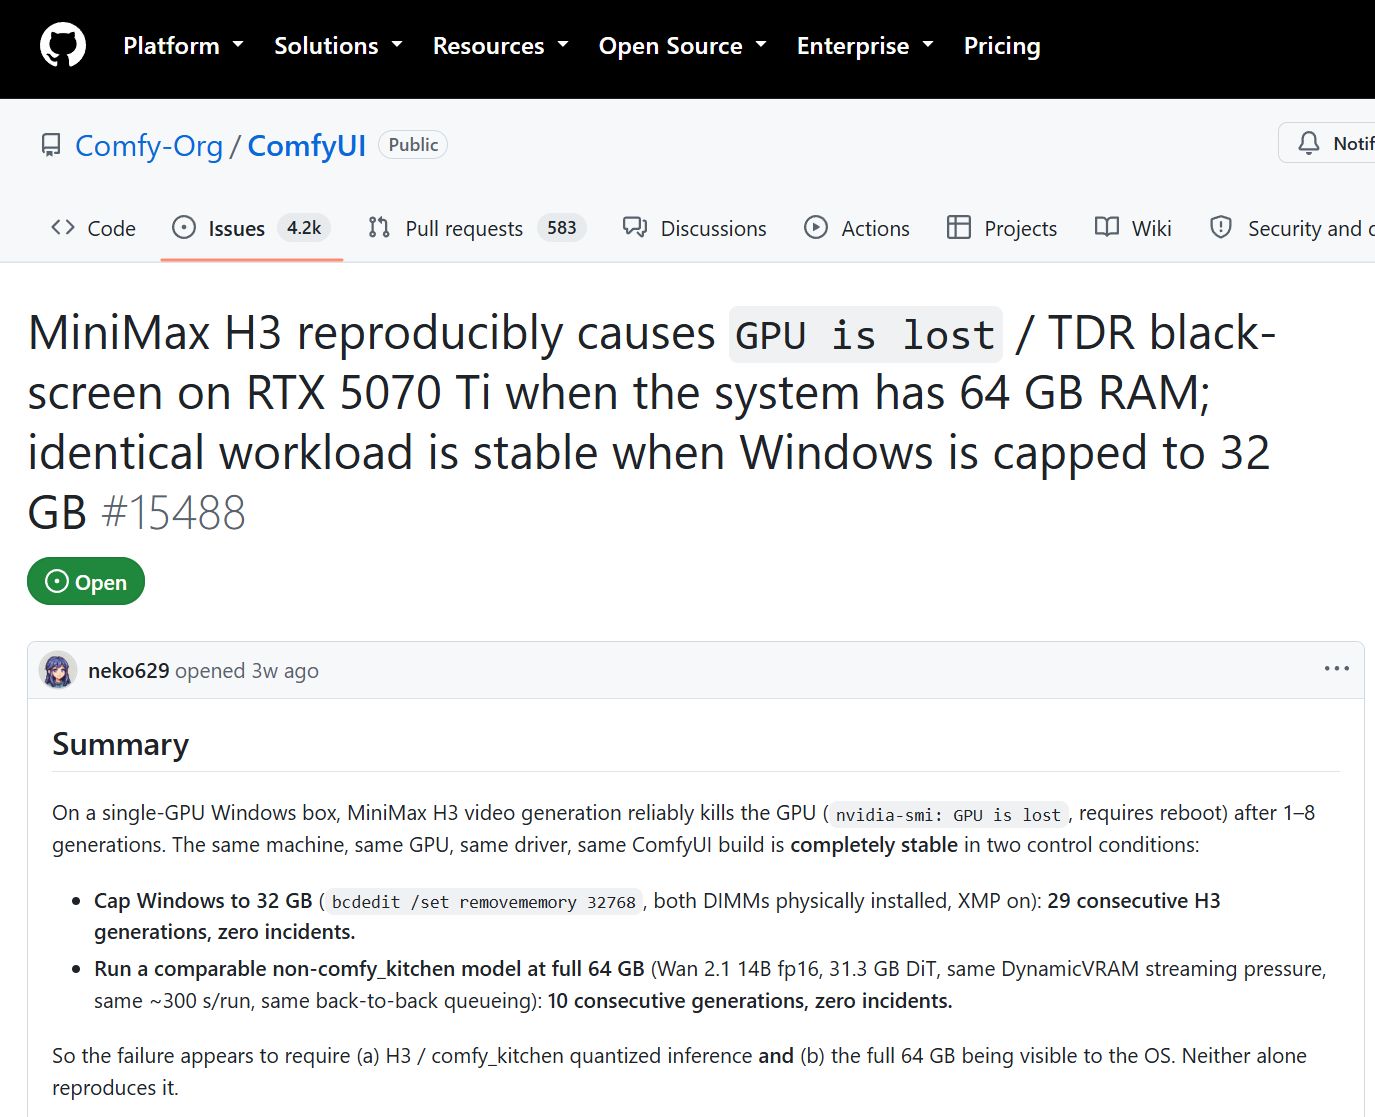Click the 'nvidia-smi: GPU is lost' code snippet

pos(948,814)
